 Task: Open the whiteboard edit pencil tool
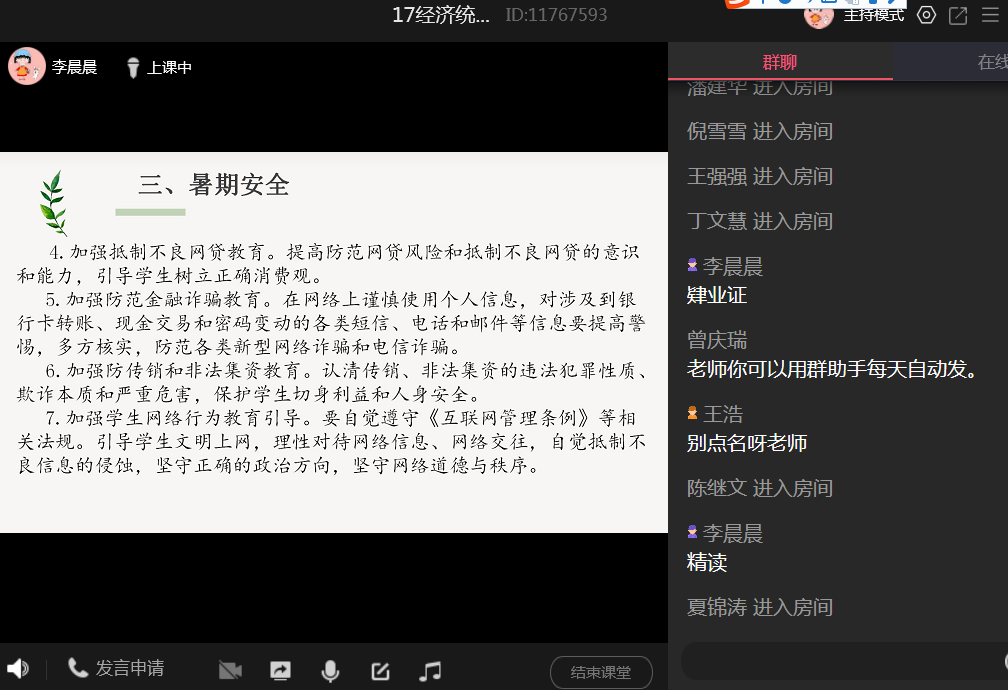pyautogui.click(x=380, y=671)
